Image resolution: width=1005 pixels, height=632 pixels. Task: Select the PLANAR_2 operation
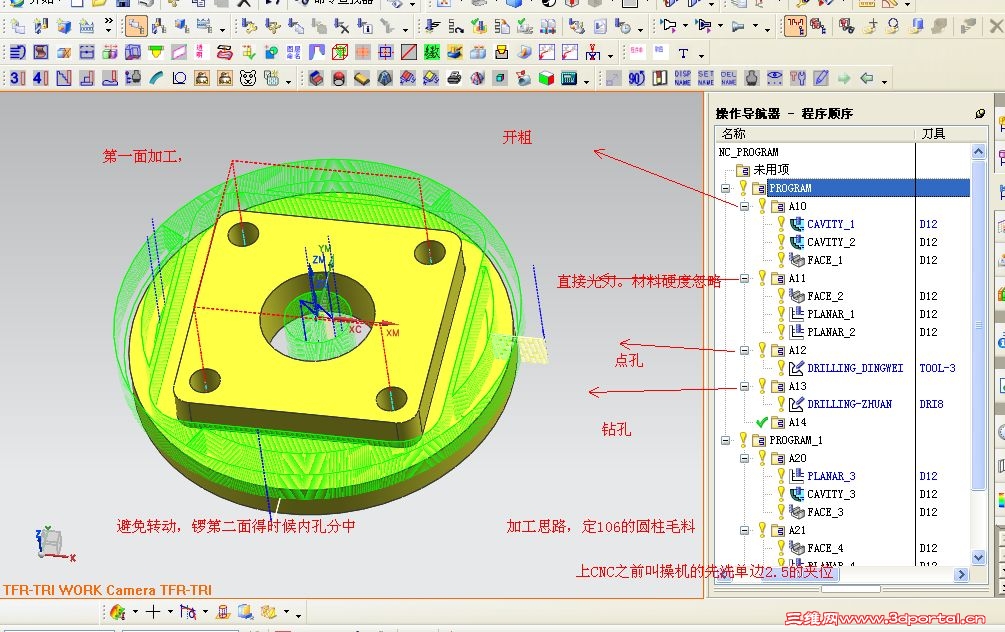830,332
